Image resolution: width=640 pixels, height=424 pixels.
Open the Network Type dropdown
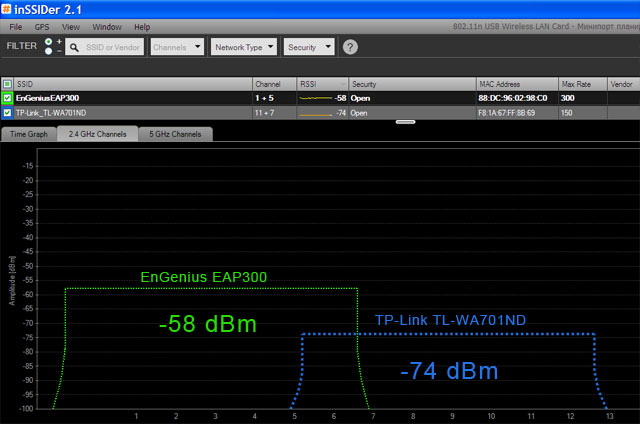click(x=244, y=47)
